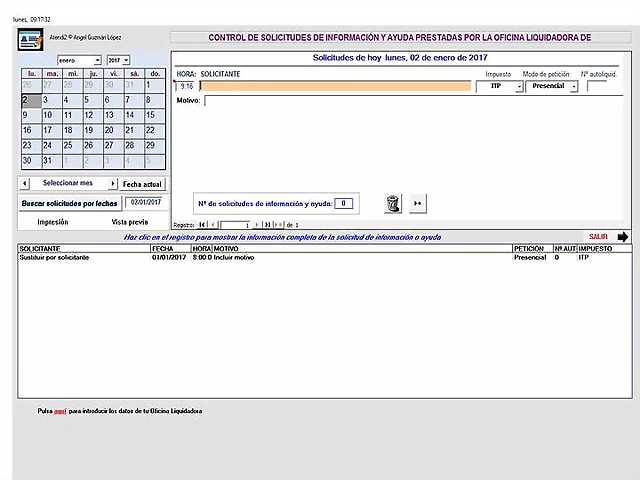Screen dimensions: 640x480
Task: Click PETICIÓN column header
Action: [x=533, y=249]
